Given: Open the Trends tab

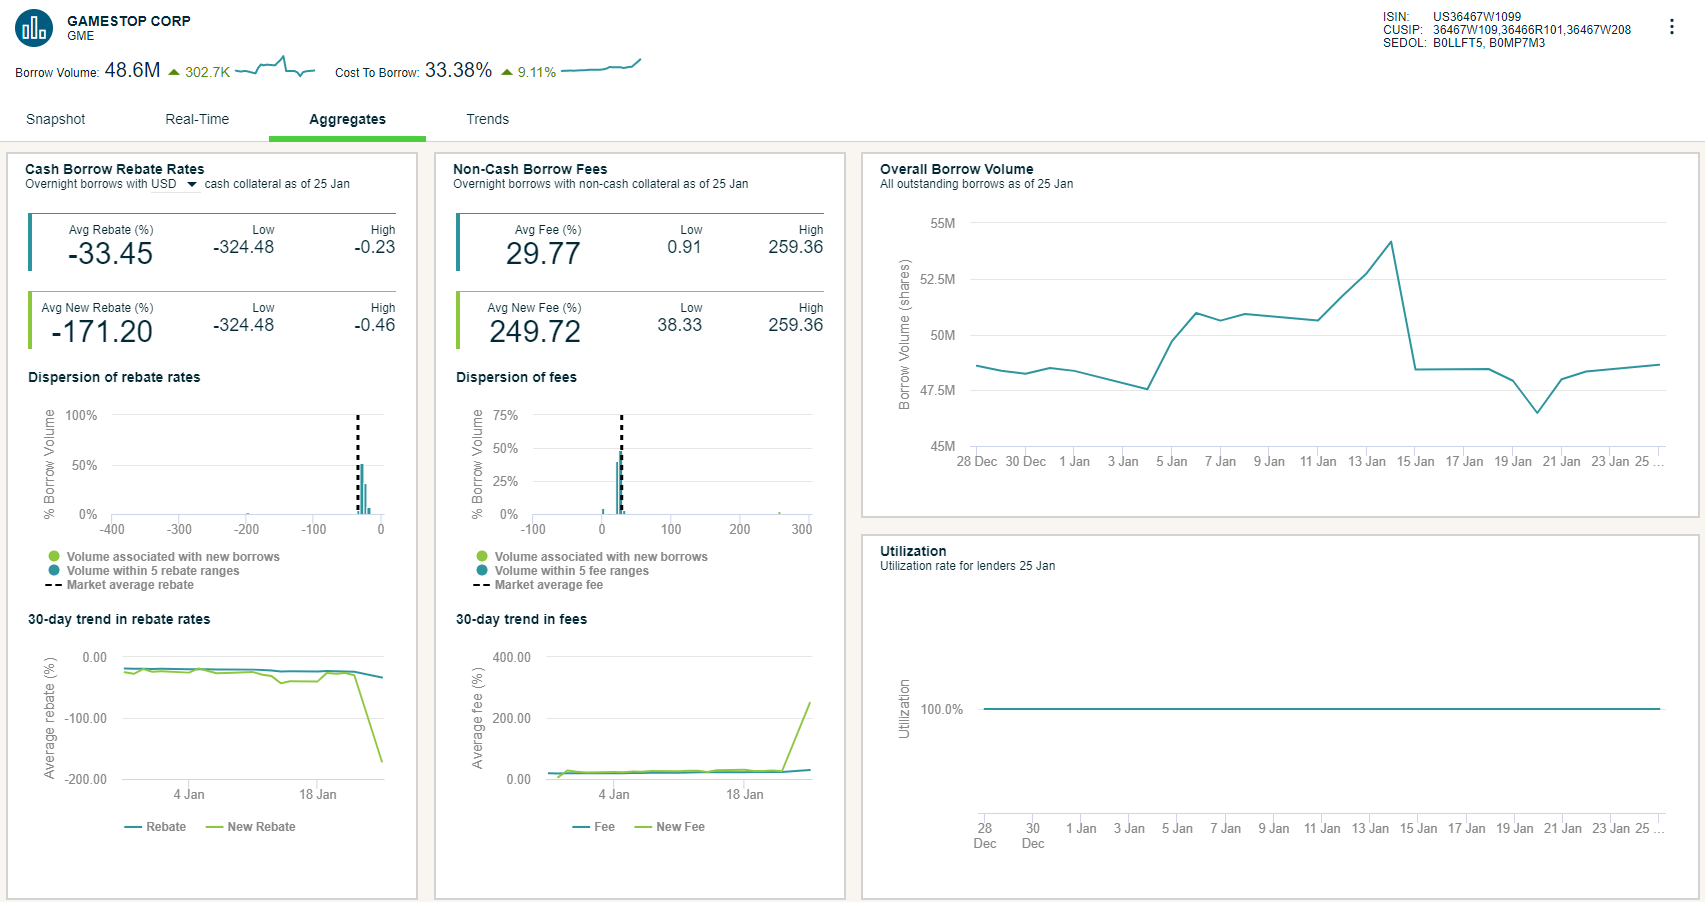Looking at the screenshot, I should (487, 119).
